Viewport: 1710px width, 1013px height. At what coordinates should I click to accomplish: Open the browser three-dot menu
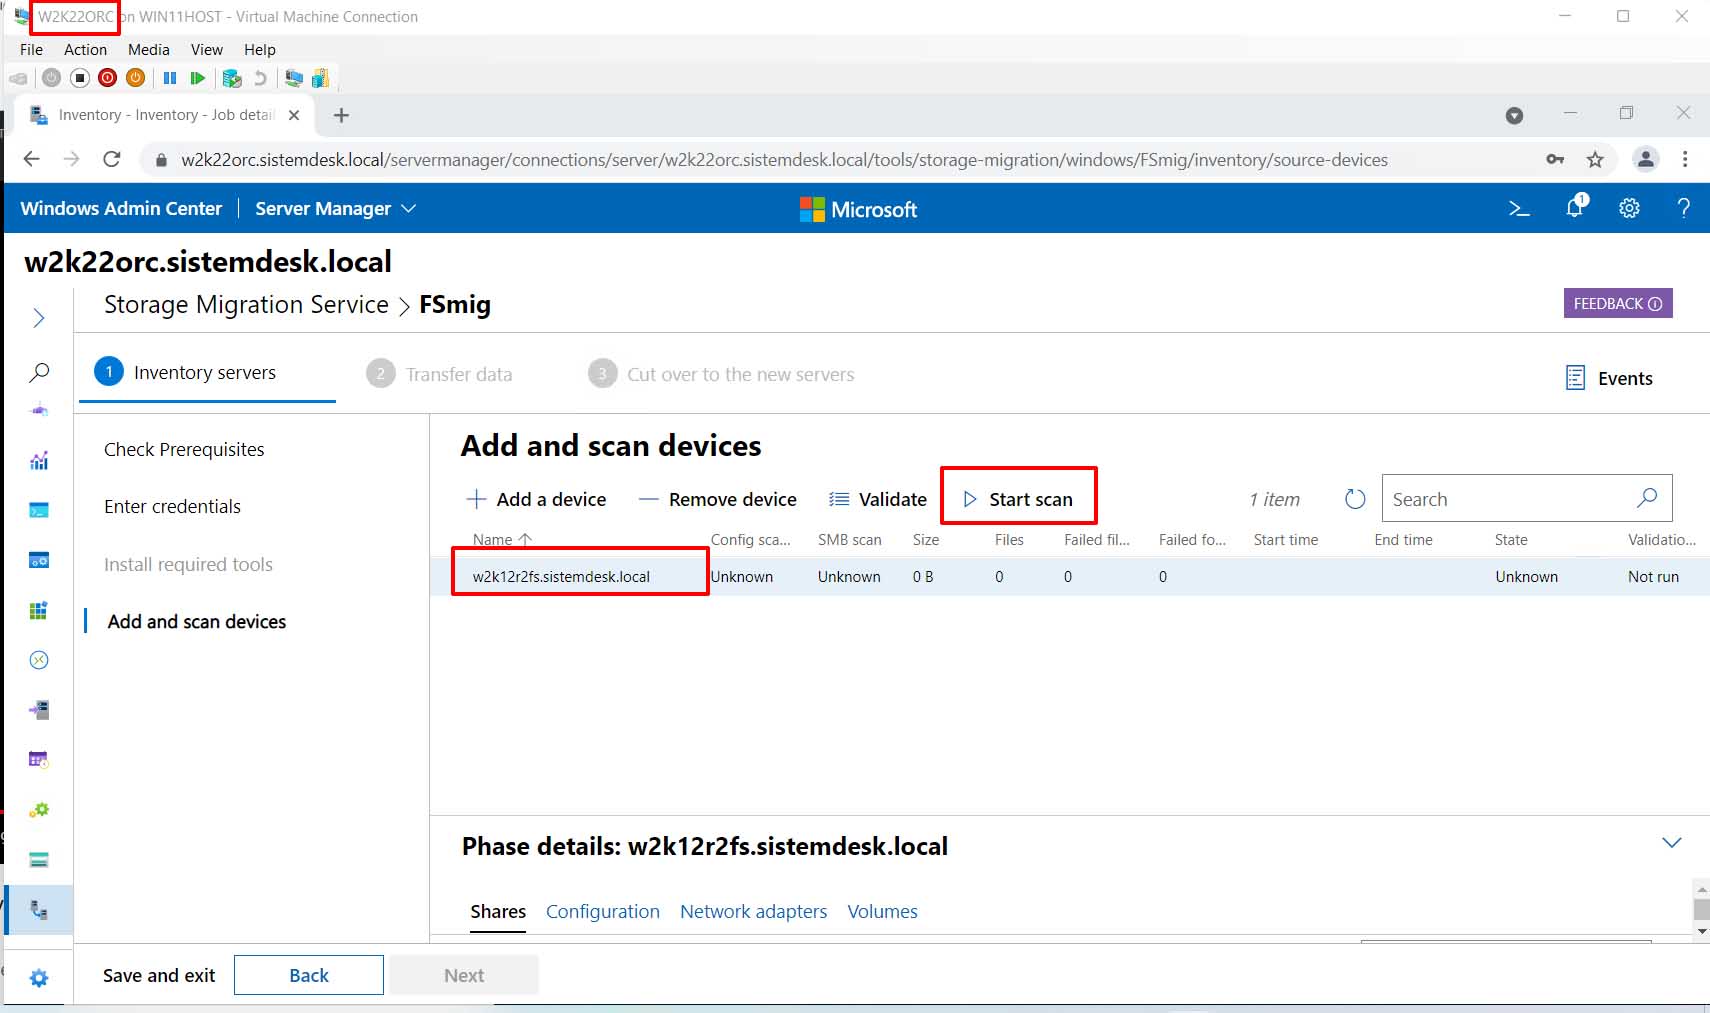(x=1685, y=159)
